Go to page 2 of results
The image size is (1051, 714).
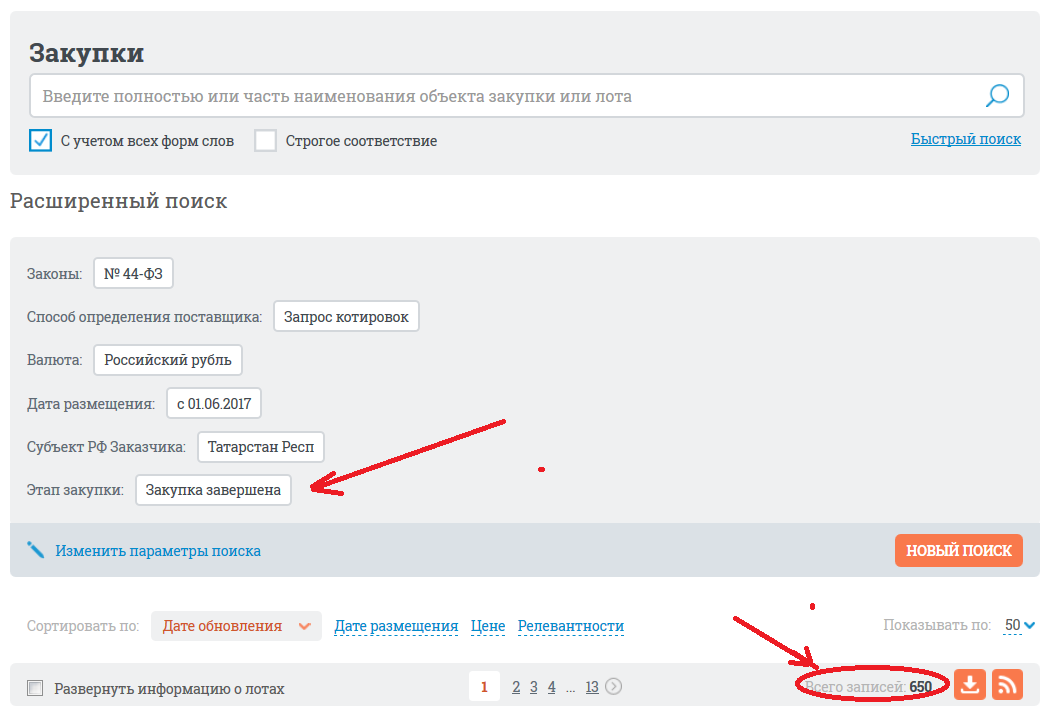(x=516, y=686)
